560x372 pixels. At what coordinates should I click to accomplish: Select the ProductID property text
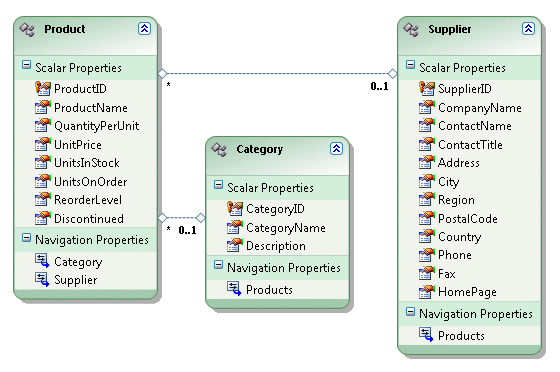[80, 89]
